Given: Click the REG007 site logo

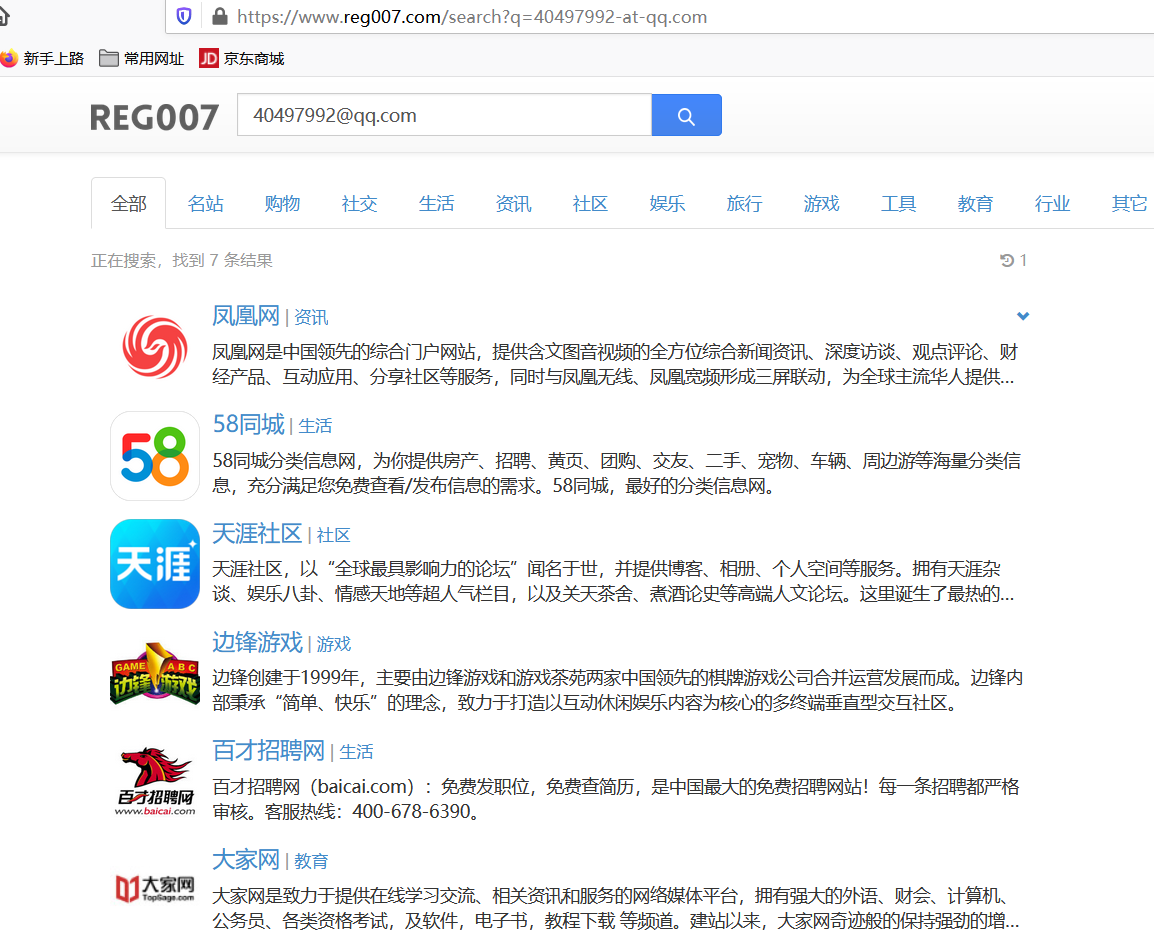Looking at the screenshot, I should point(154,117).
